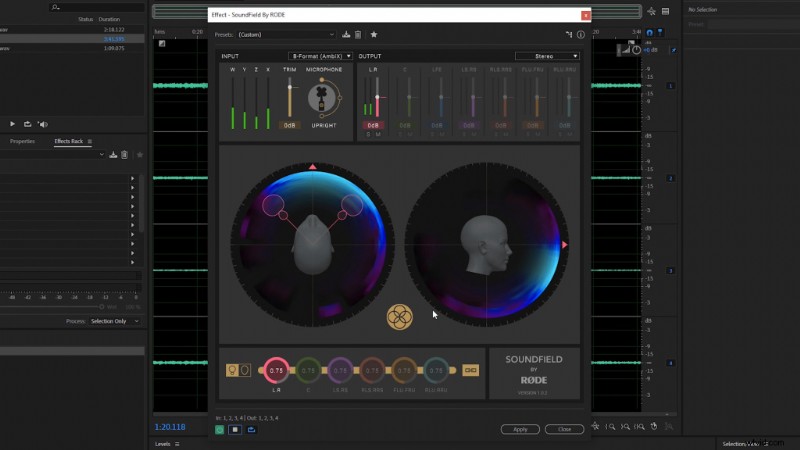Click the microphone orientation graphic
This screenshot has width=800, height=450.
[322, 98]
